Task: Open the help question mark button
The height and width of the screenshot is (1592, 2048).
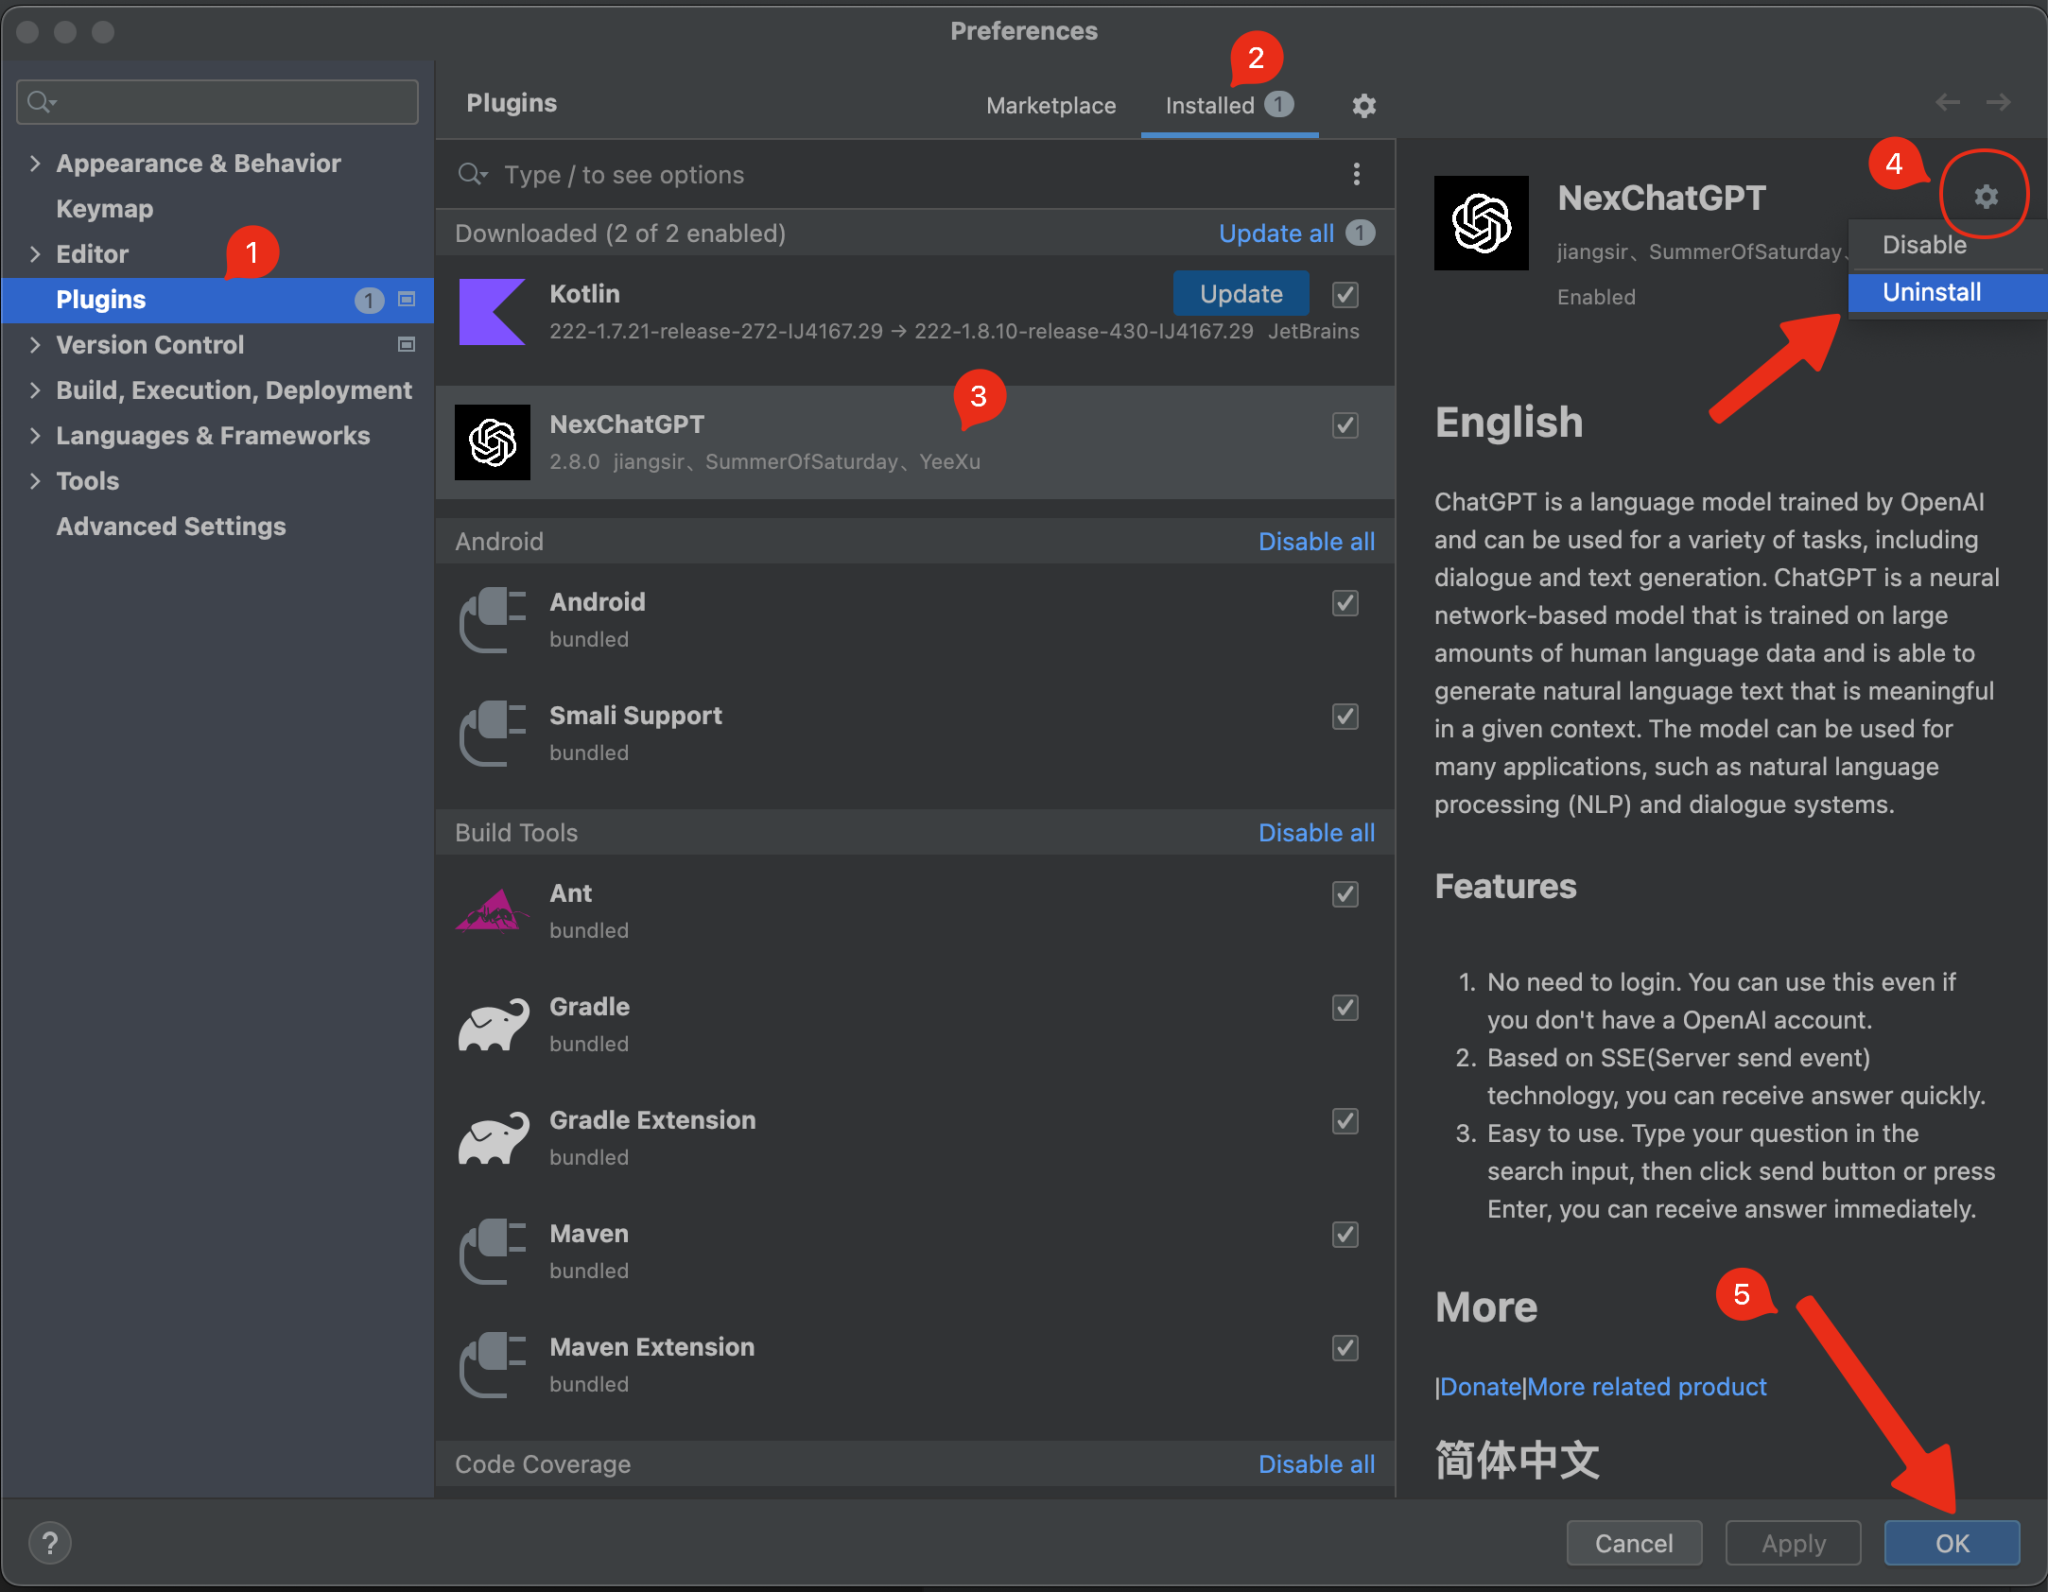Action: pos(49,1543)
